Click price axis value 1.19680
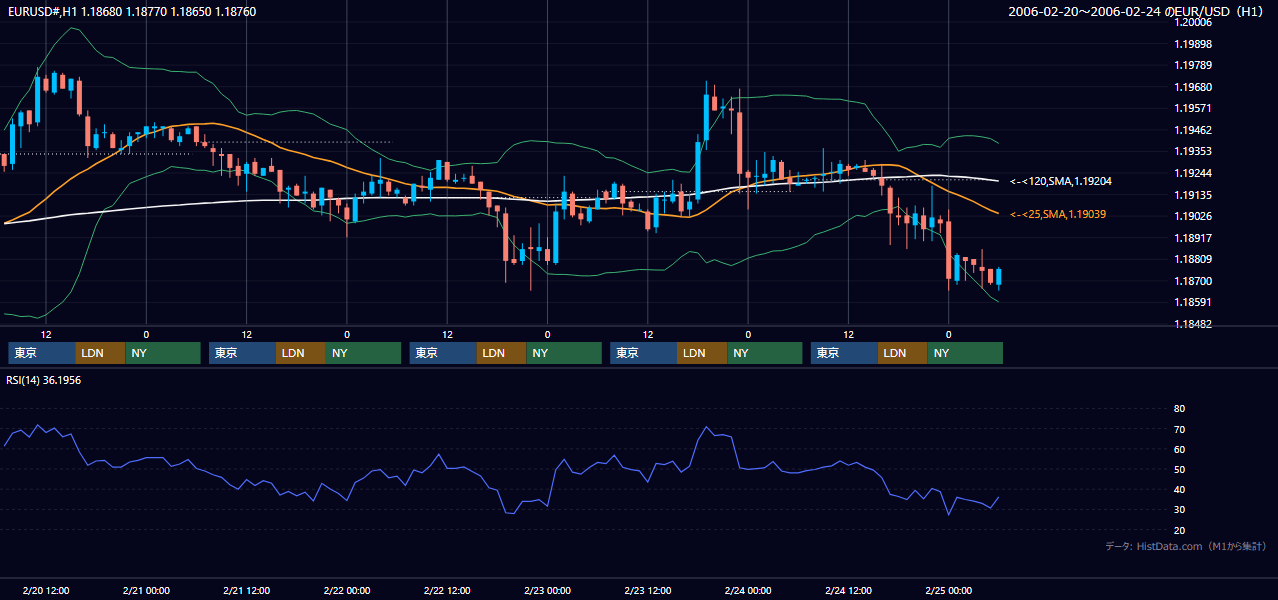 coord(1191,87)
